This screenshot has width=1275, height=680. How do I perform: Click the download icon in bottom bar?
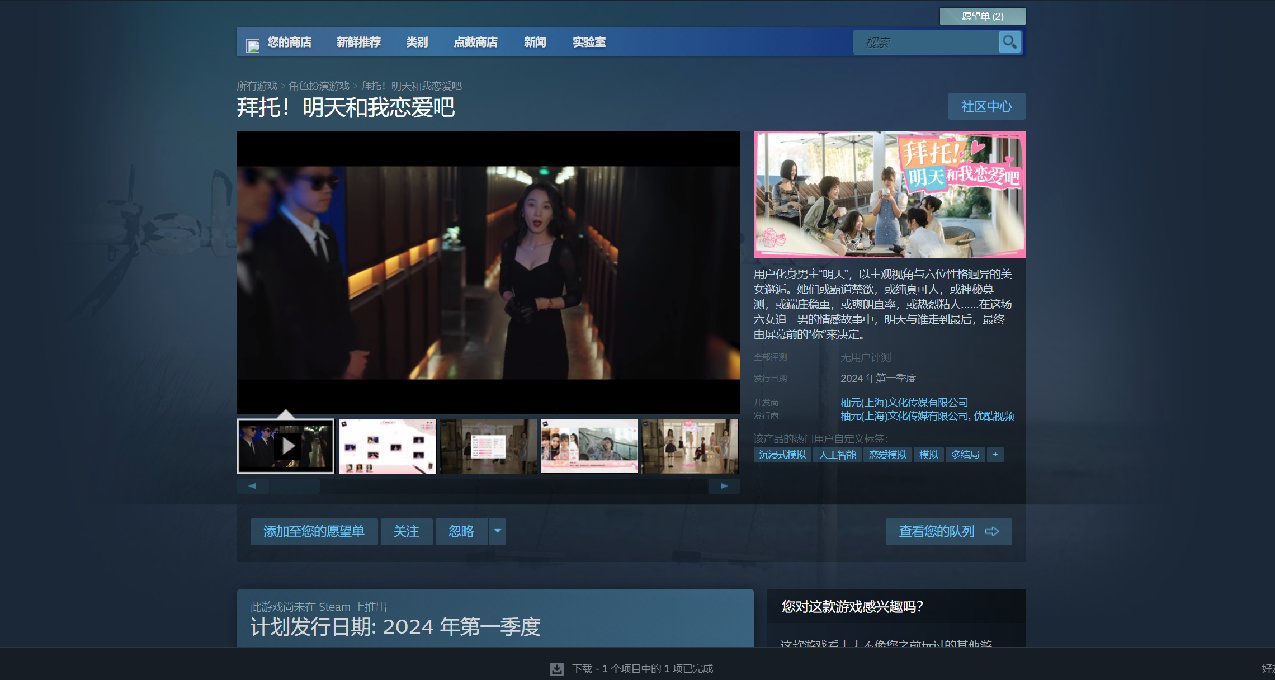[557, 668]
